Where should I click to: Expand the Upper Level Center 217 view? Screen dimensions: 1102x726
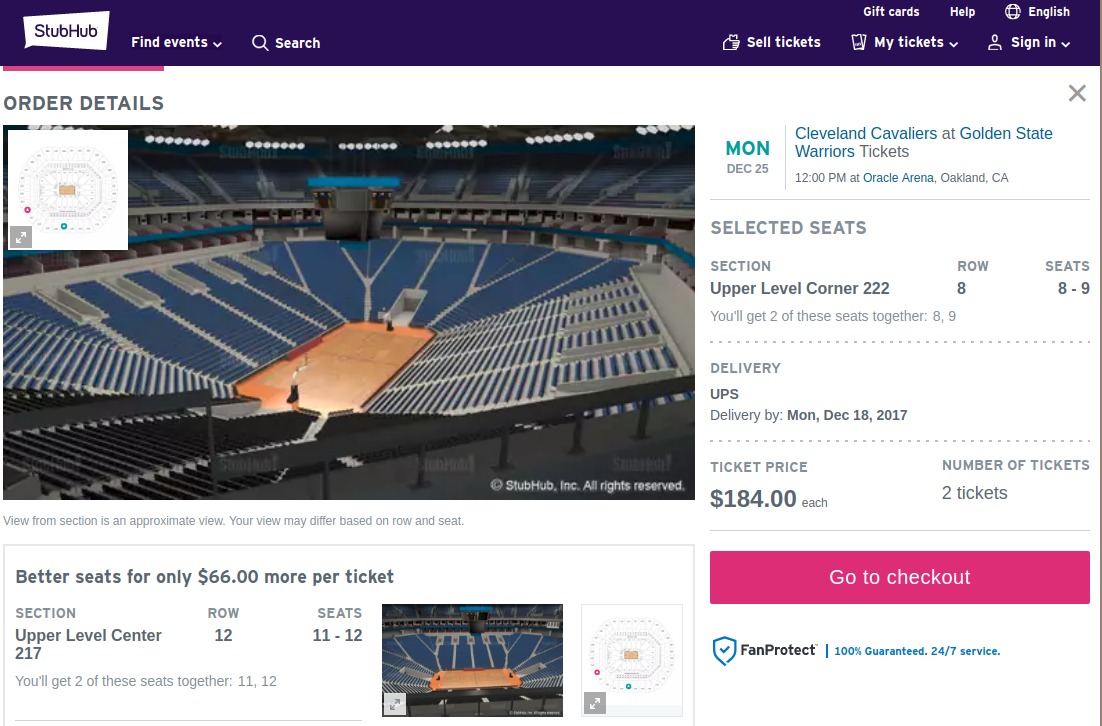click(395, 704)
